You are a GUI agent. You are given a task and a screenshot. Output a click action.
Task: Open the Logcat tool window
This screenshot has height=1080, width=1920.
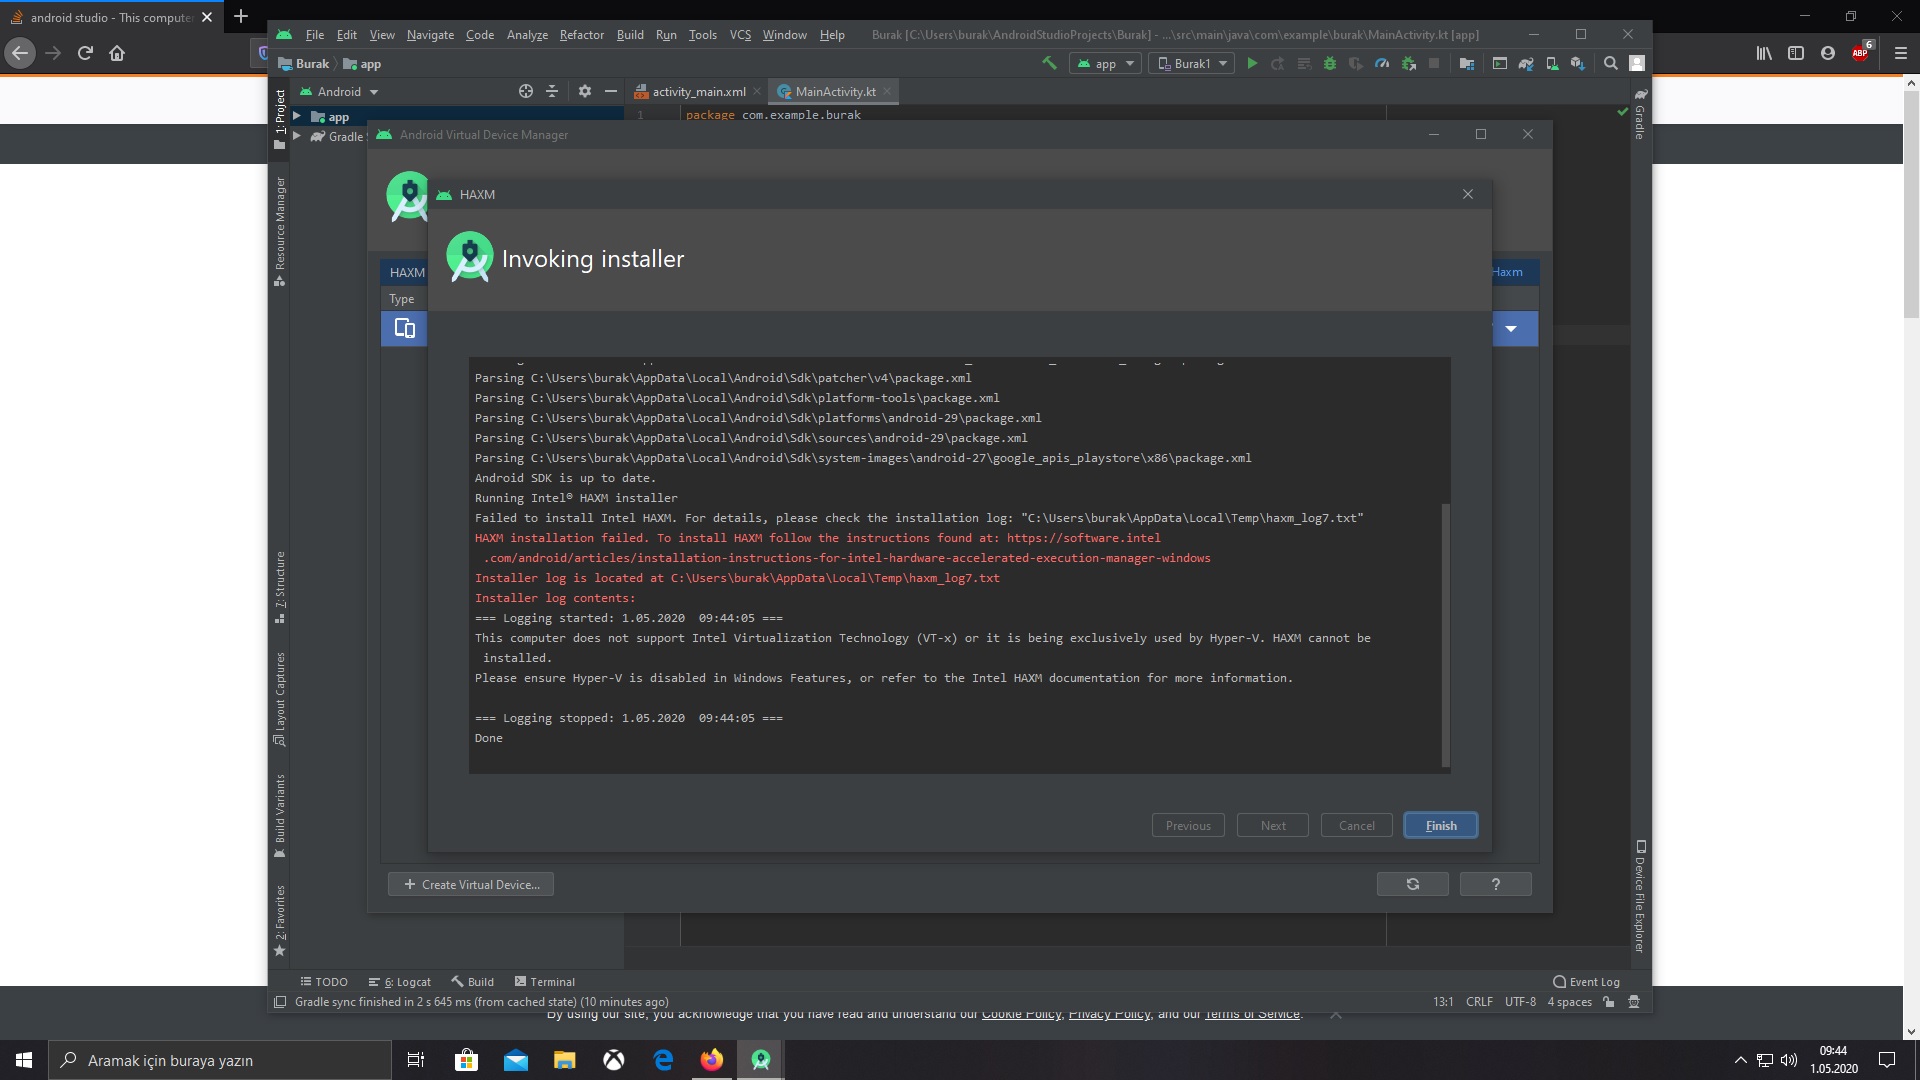pos(399,982)
